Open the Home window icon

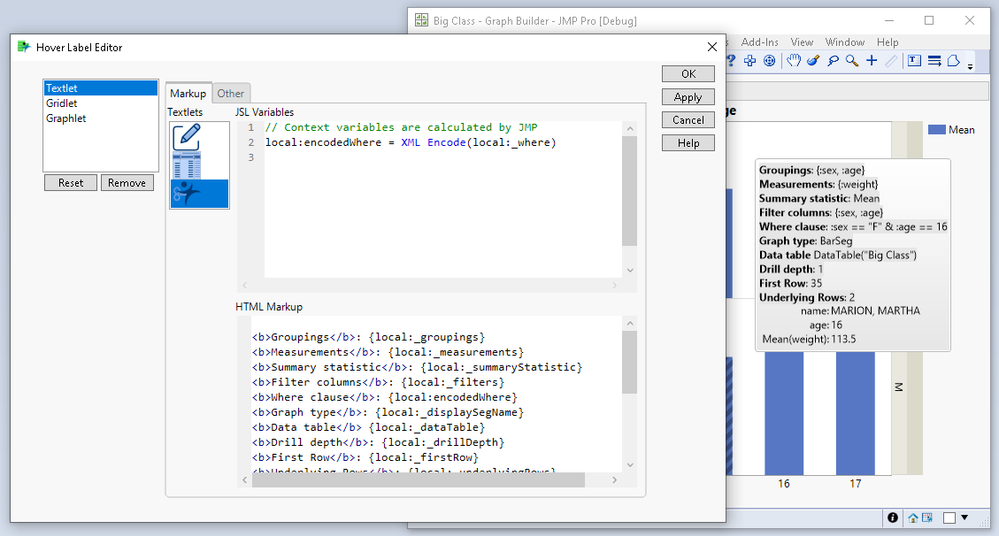pos(913,518)
